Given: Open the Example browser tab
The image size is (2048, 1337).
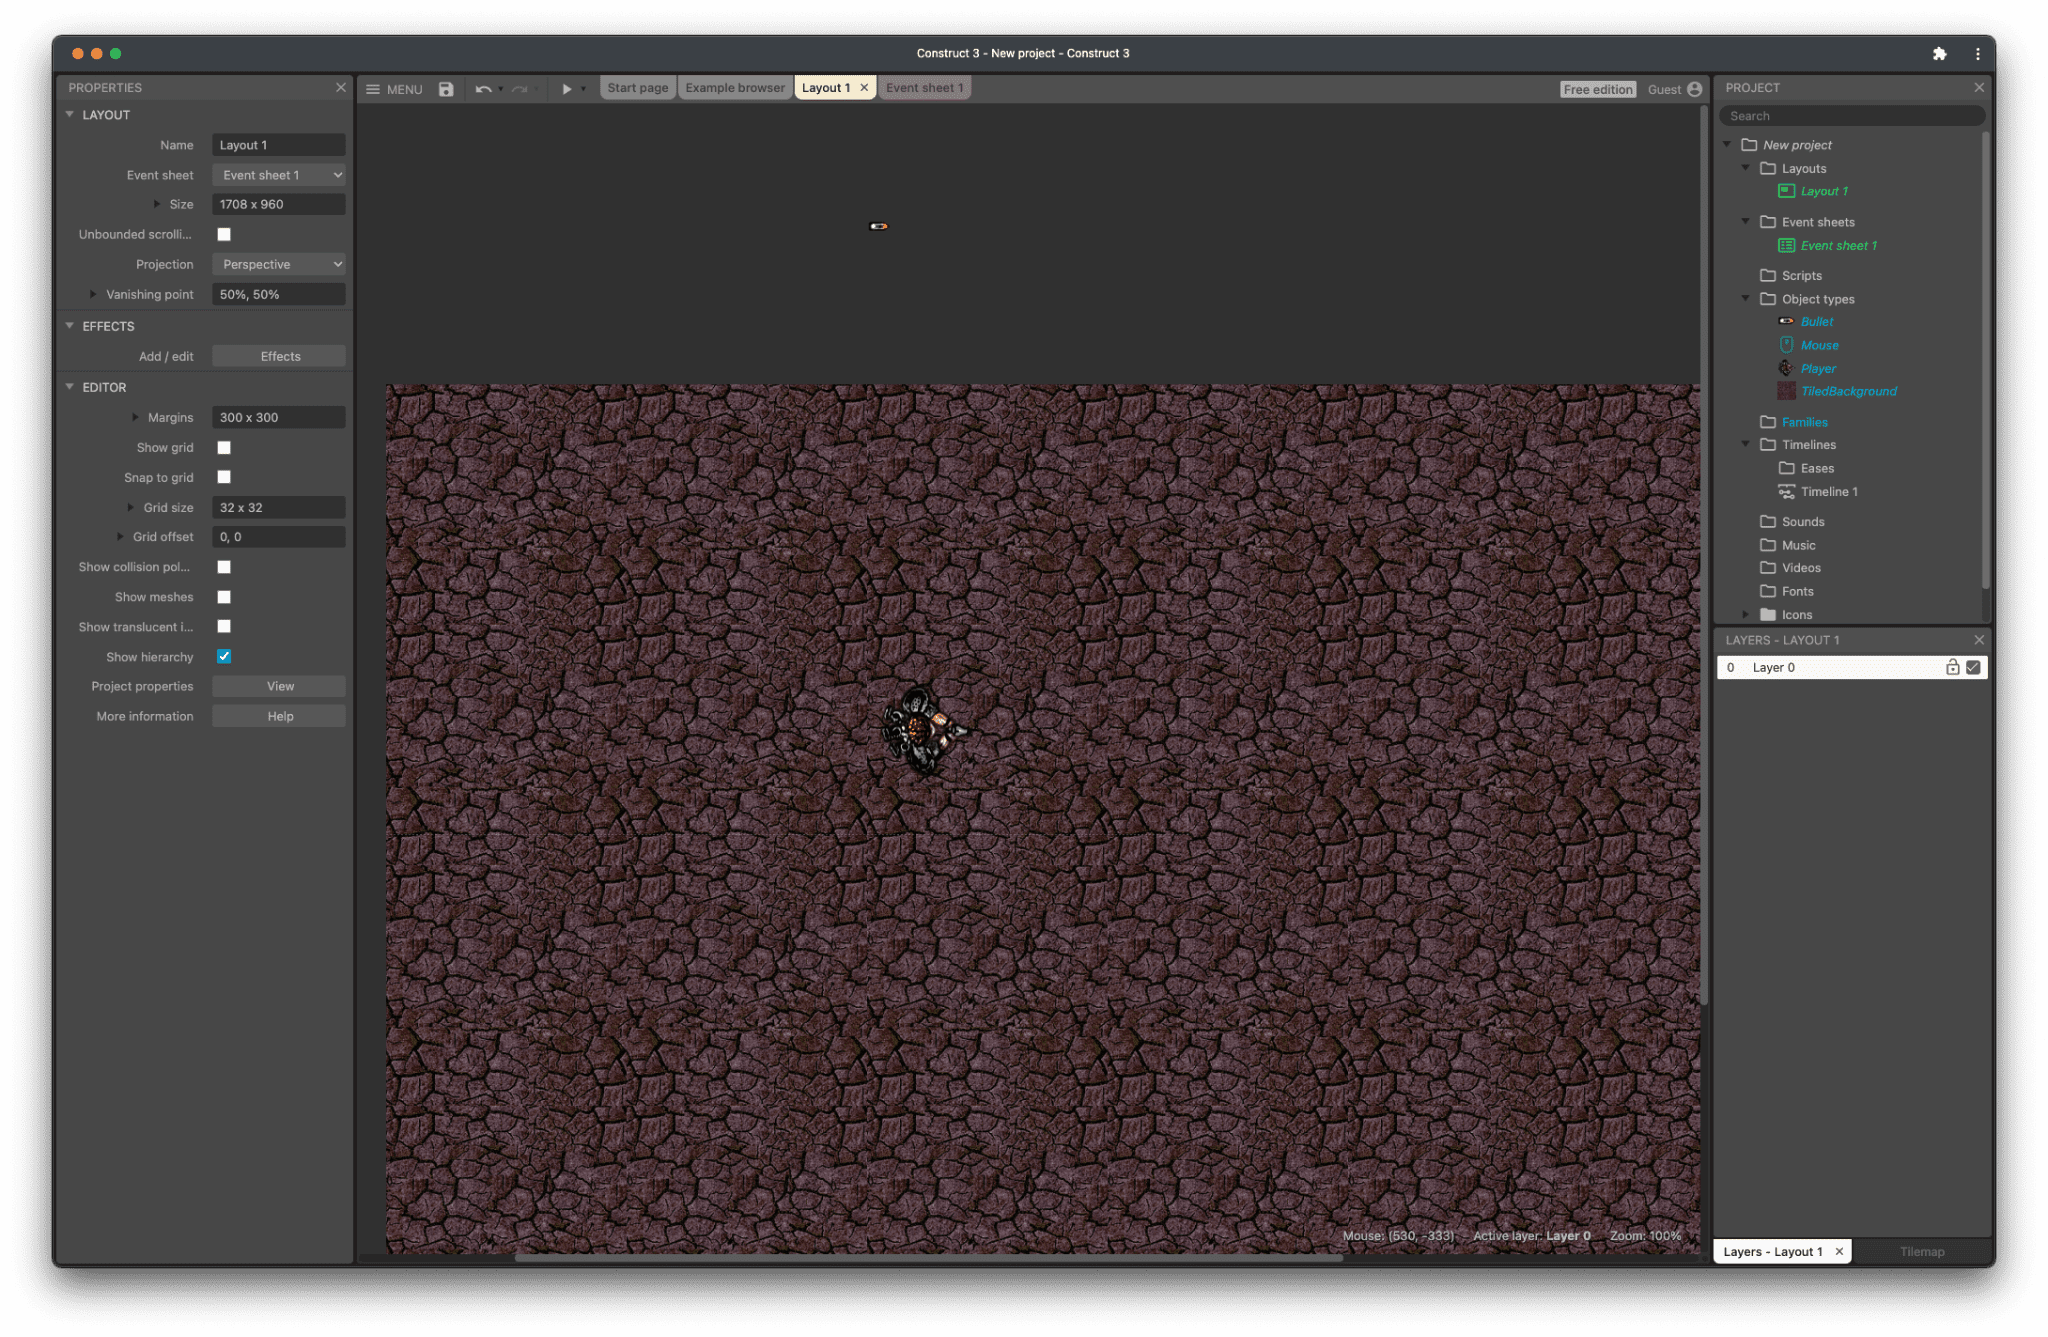Looking at the screenshot, I should coord(731,87).
